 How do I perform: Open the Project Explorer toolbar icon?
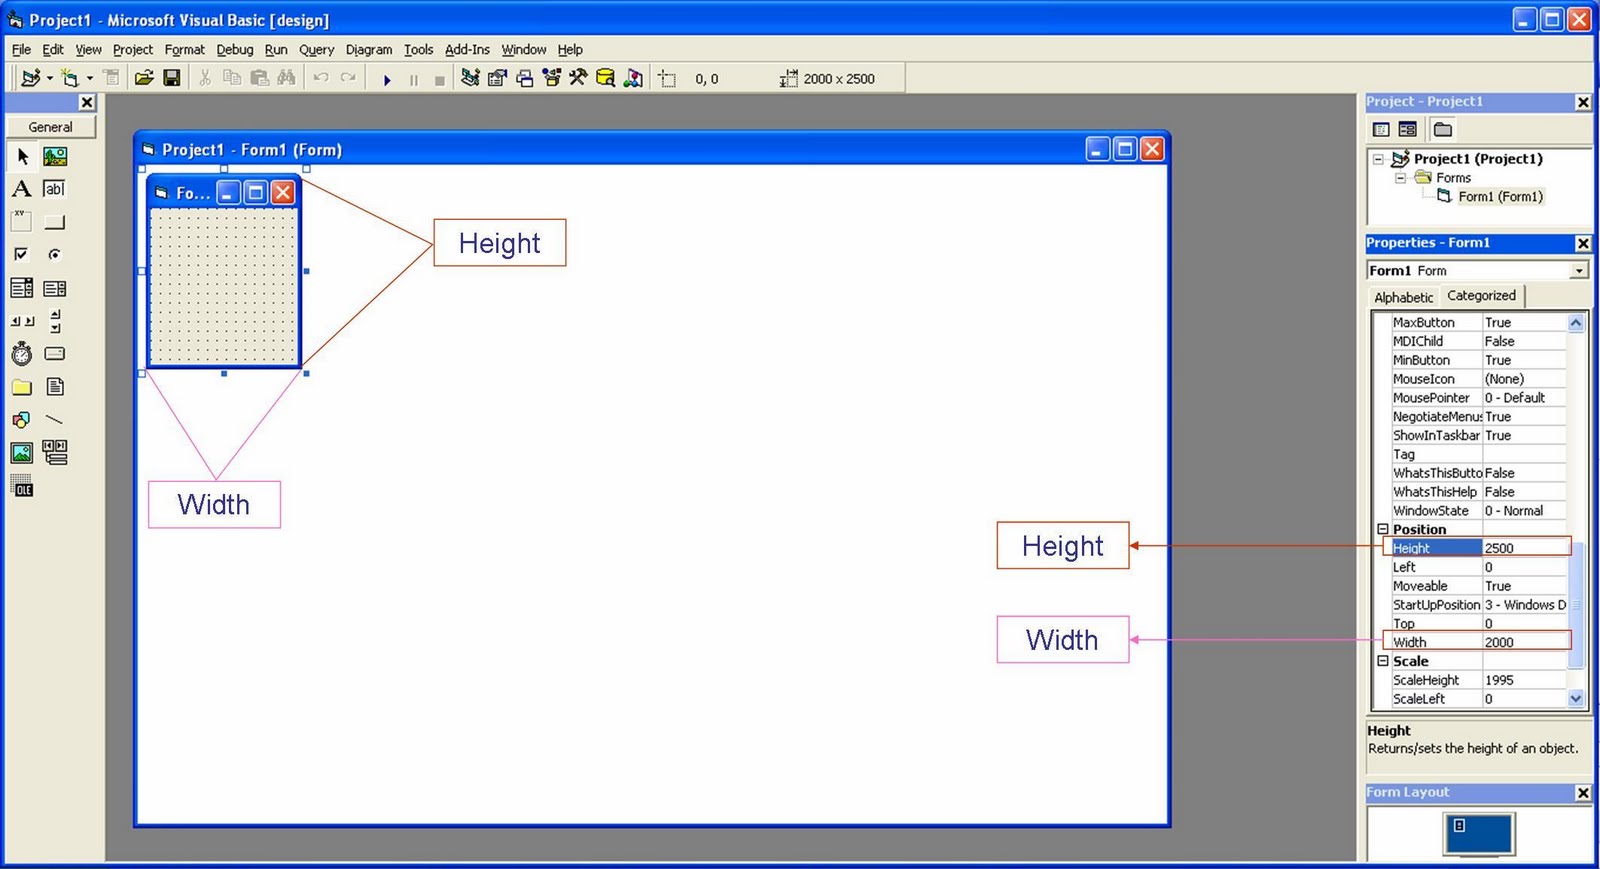[x=469, y=78]
